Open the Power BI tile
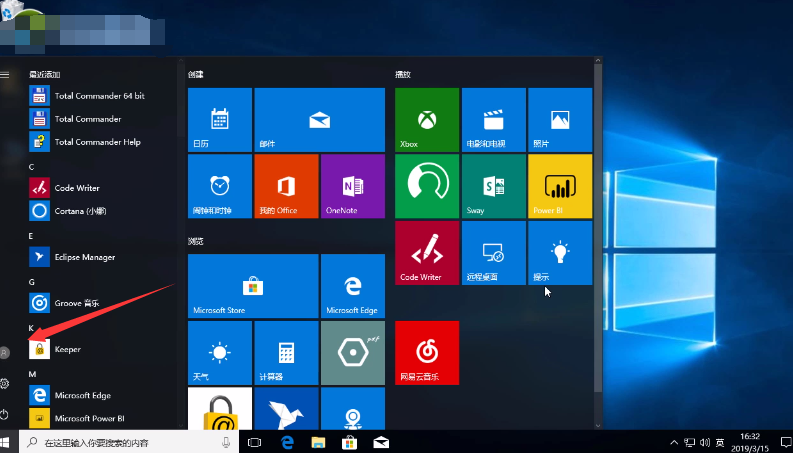This screenshot has height=453, width=793. 560,186
